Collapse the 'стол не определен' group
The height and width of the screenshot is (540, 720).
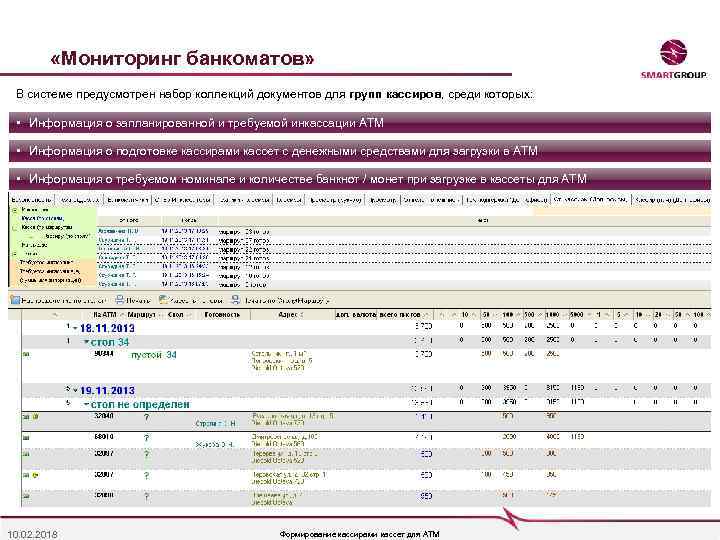86,405
